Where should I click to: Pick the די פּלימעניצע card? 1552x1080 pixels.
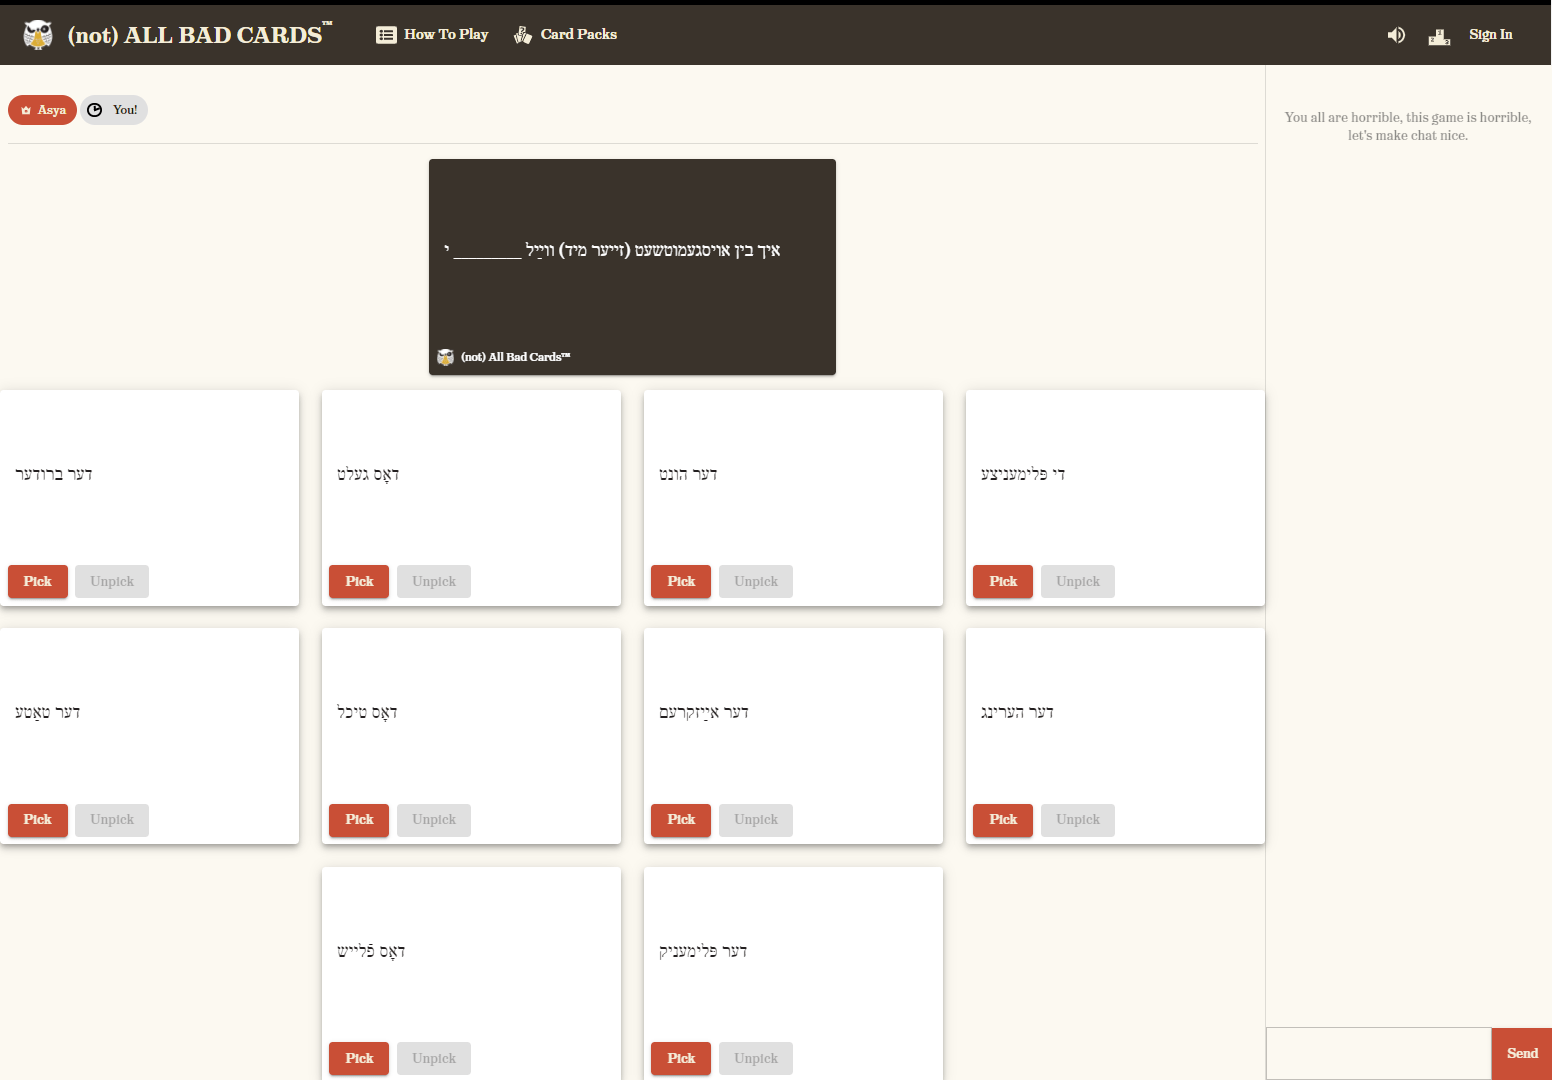pos(1003,582)
